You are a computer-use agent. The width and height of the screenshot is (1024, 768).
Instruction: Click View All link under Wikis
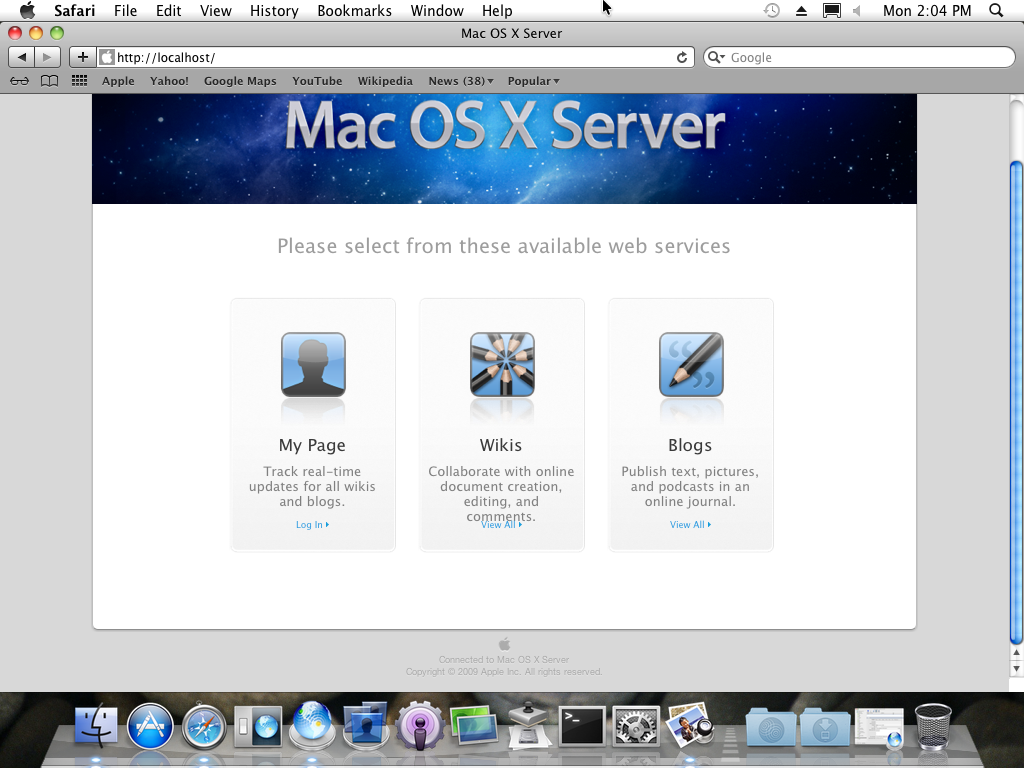pyautogui.click(x=502, y=524)
